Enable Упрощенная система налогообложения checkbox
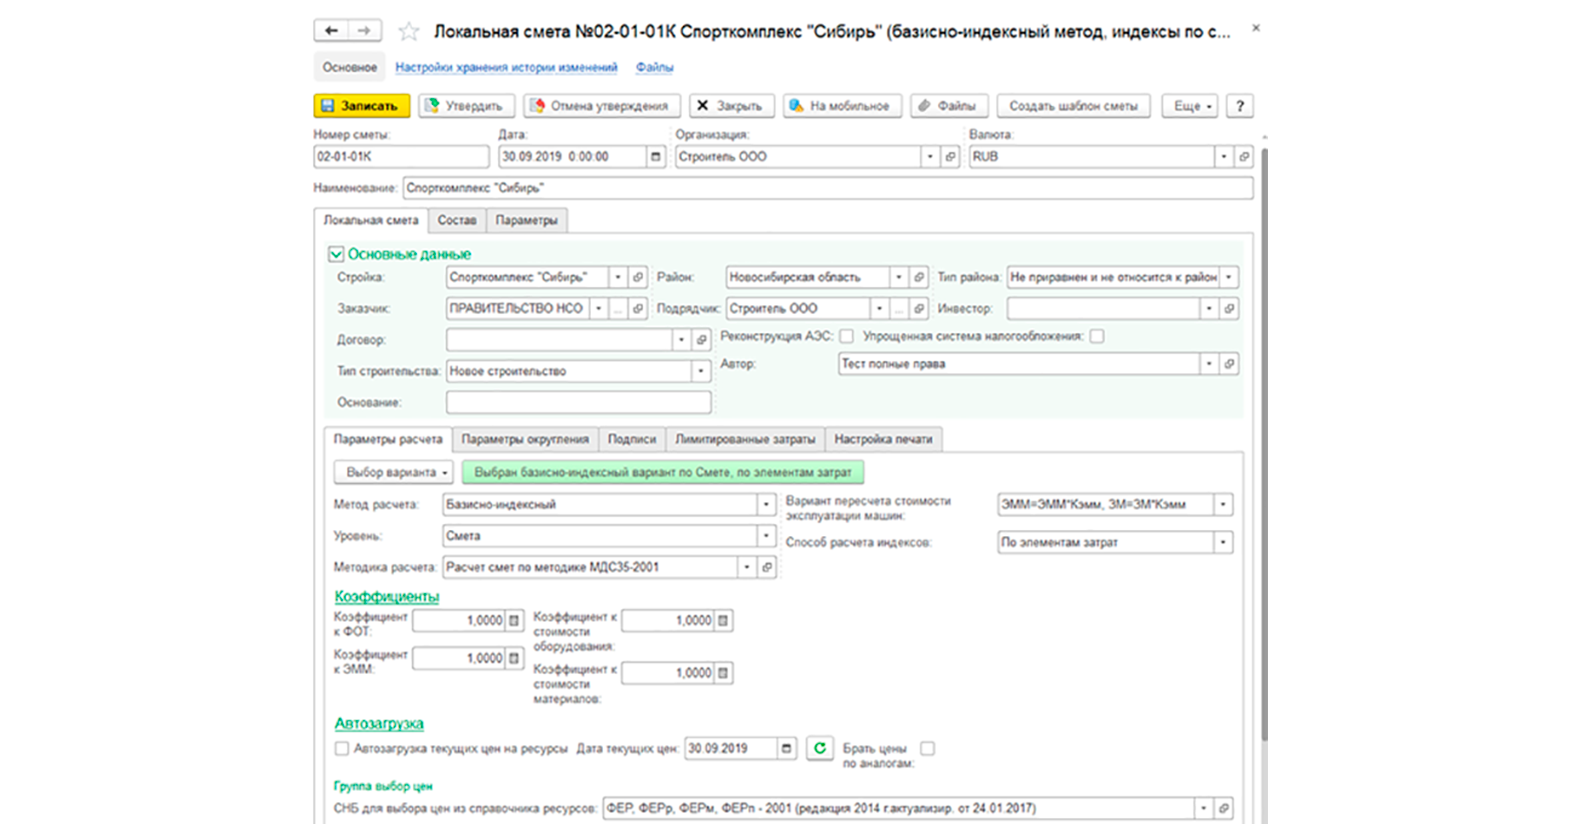This screenshot has width=1575, height=837. click(1097, 336)
